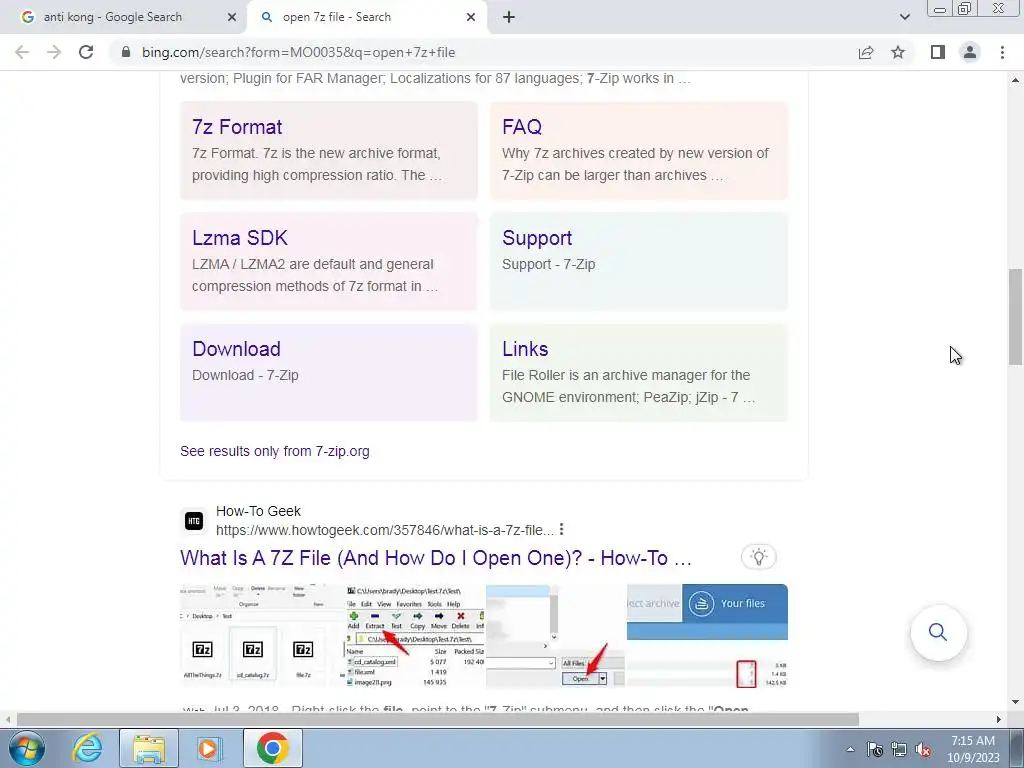Go back to previous page
This screenshot has width=1024, height=768.
(22, 52)
